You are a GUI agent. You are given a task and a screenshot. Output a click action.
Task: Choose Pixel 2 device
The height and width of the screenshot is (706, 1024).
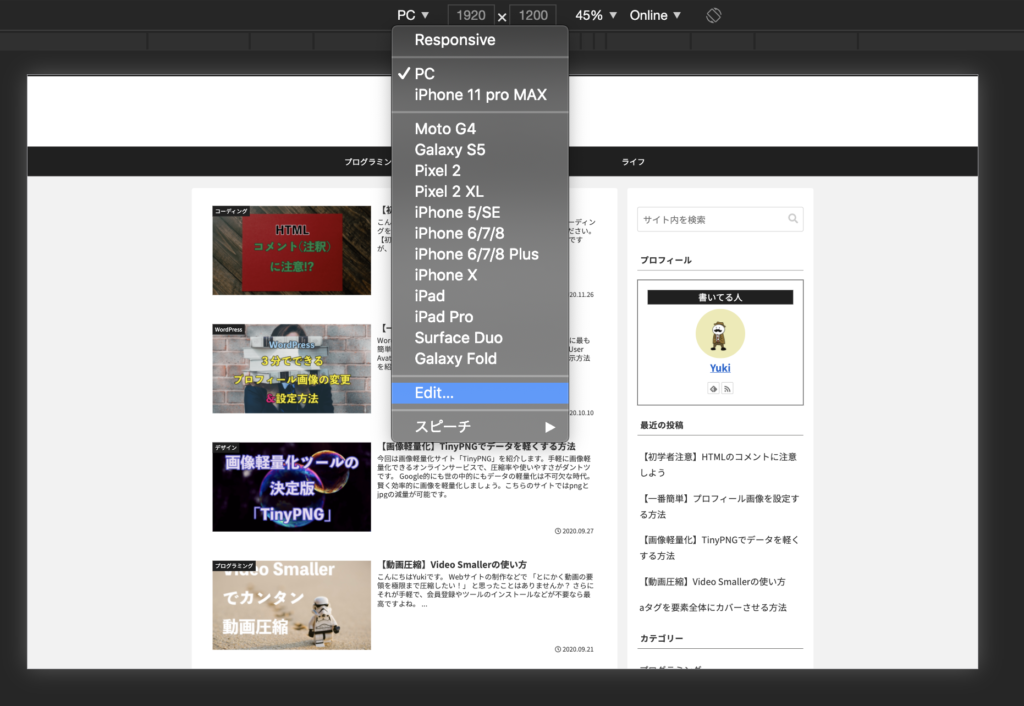click(480, 170)
